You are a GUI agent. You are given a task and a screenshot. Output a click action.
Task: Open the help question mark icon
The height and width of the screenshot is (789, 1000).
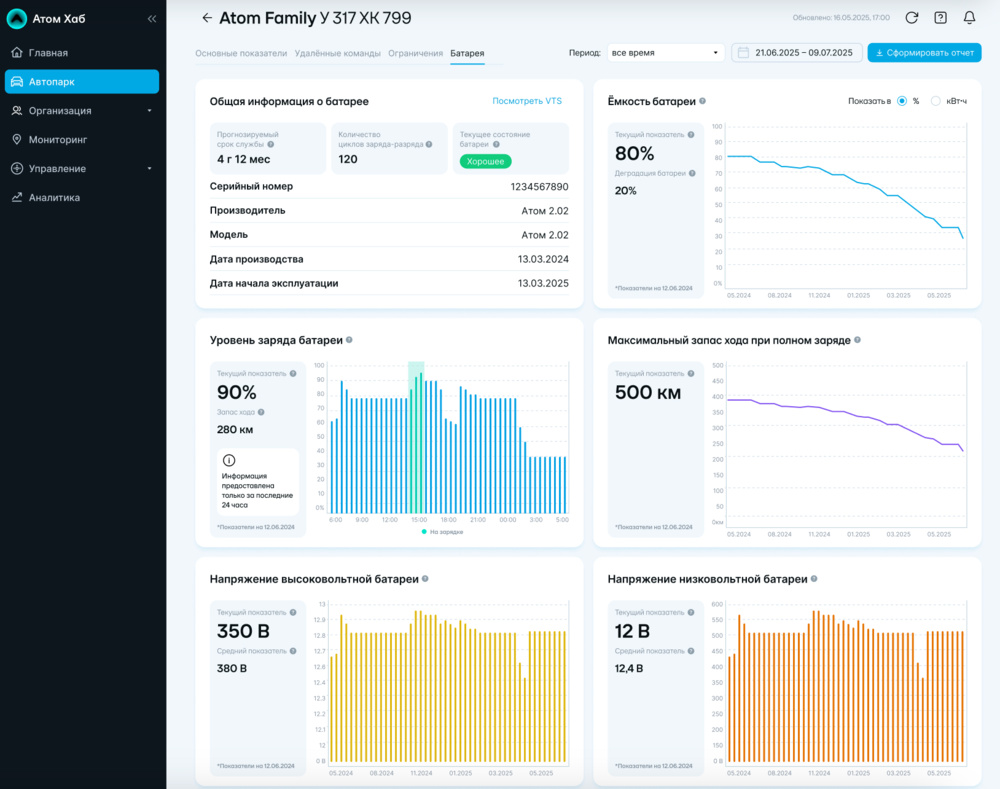point(940,18)
